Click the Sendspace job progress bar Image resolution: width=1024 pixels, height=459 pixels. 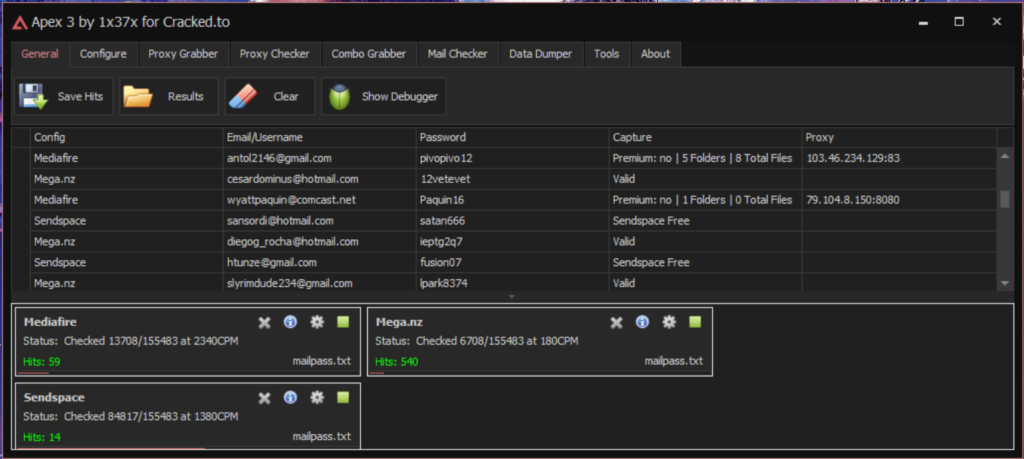(188, 449)
